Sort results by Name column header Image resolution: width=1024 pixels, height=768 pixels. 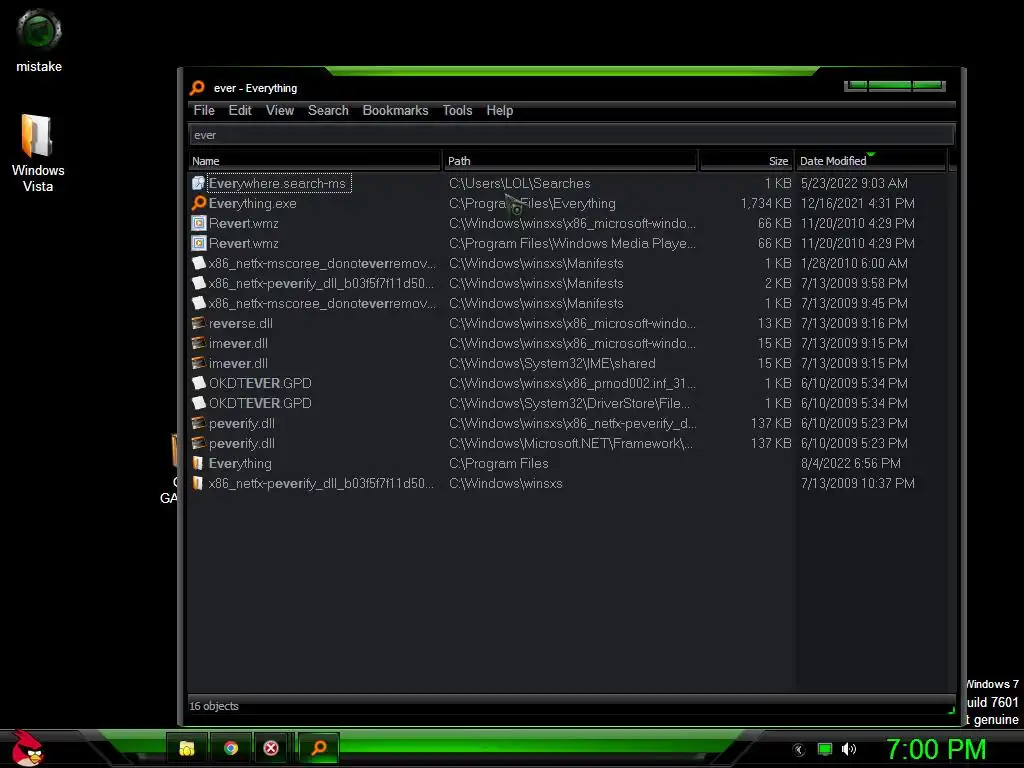coord(315,161)
